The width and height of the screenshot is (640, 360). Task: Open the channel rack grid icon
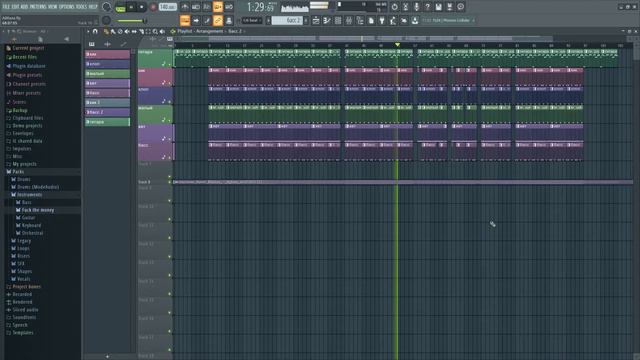338,20
